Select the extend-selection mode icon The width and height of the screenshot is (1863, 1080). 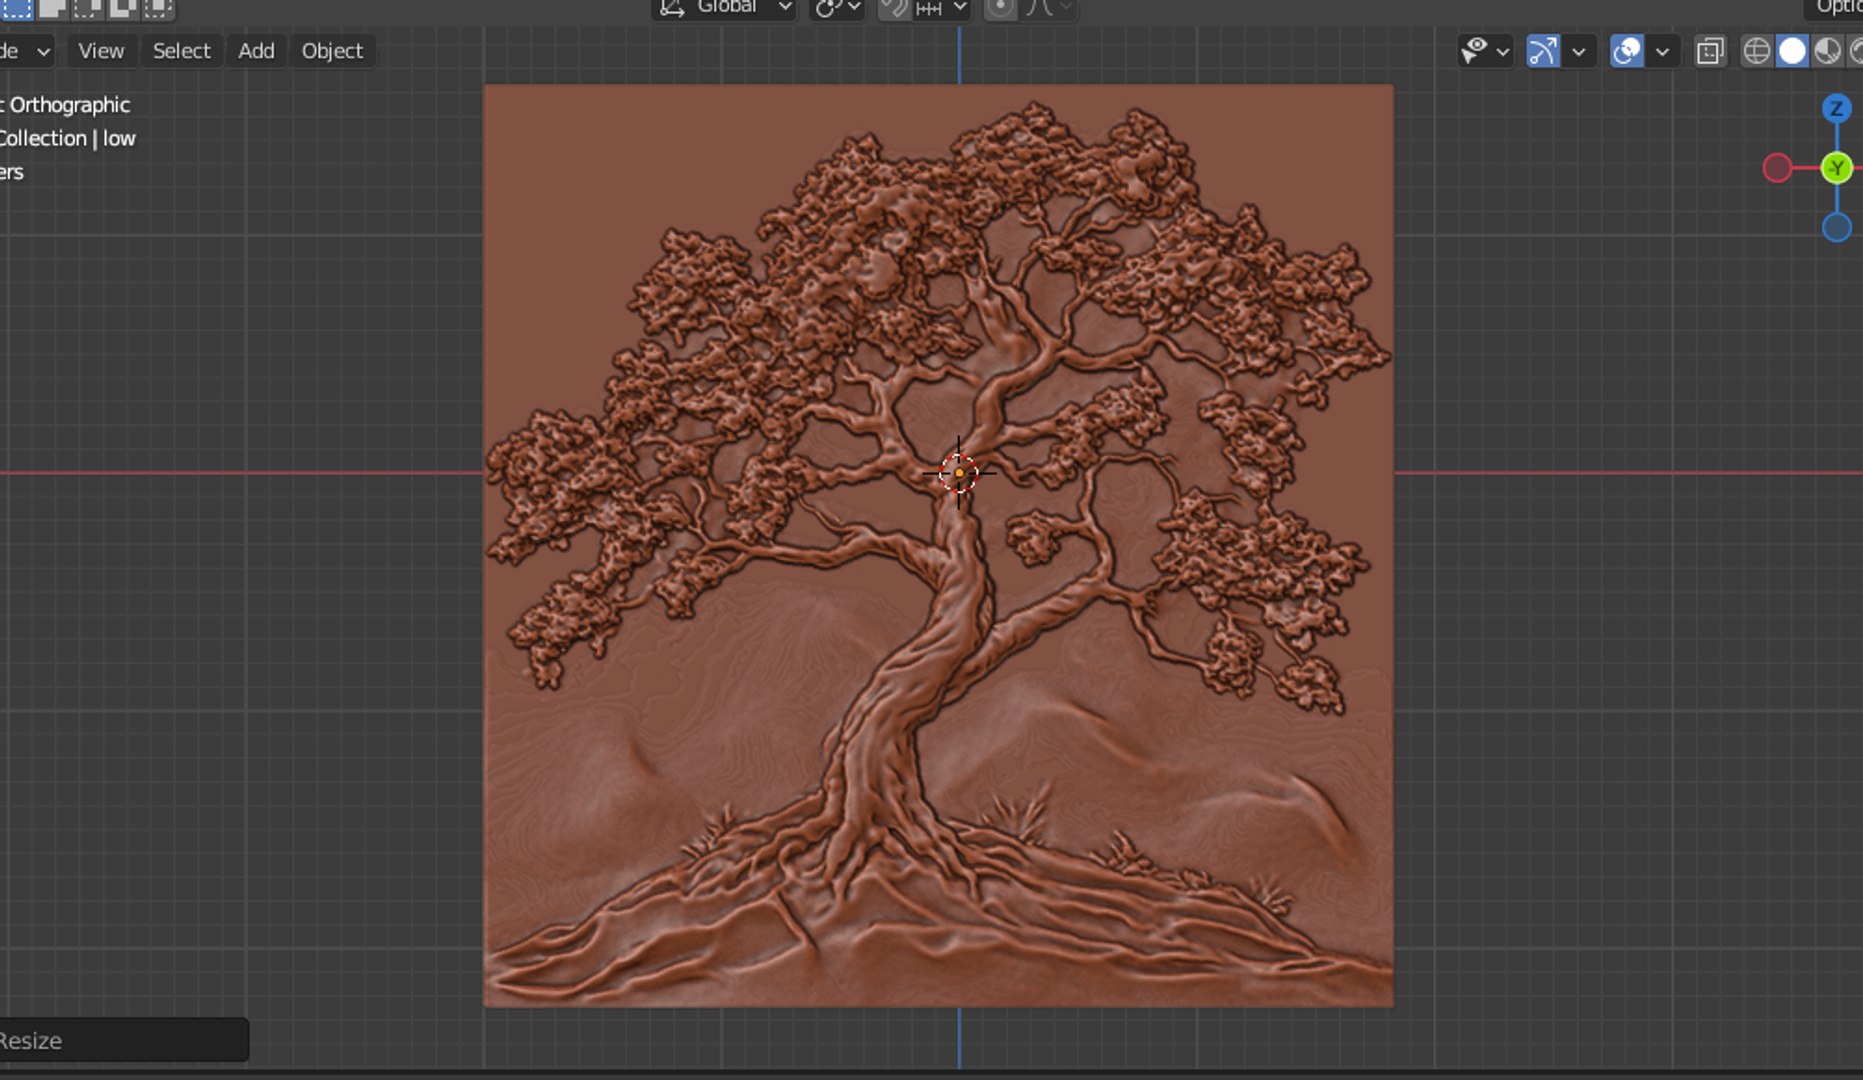pos(53,8)
